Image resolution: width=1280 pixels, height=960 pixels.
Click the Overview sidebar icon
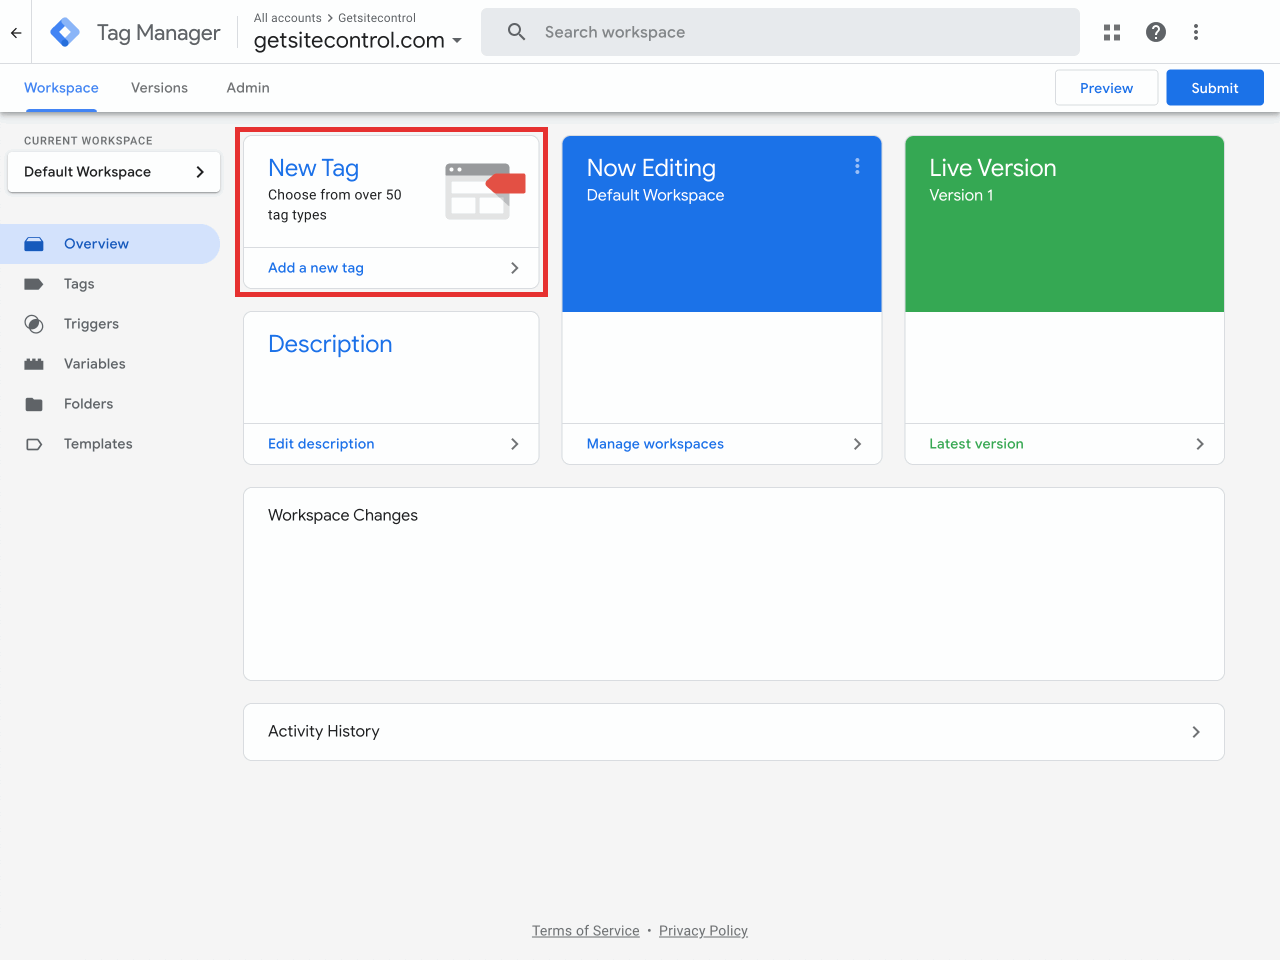34,243
